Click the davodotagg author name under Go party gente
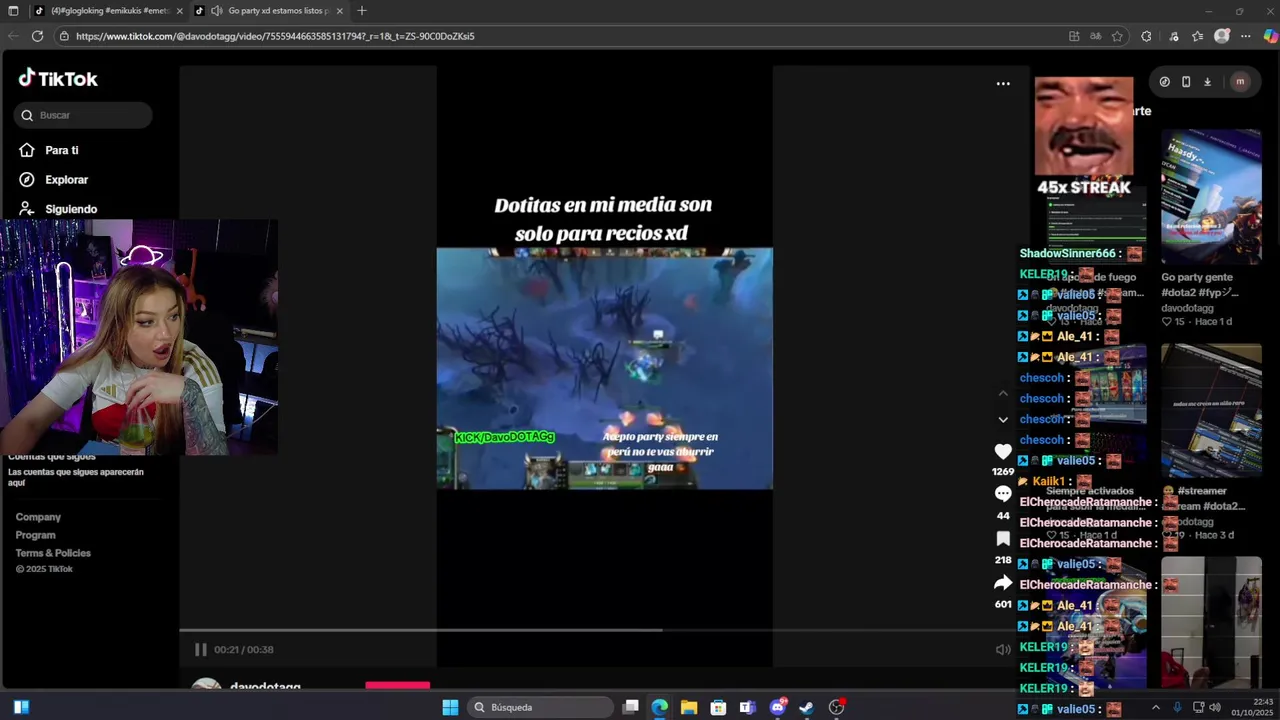1280x720 pixels. coord(1187,308)
